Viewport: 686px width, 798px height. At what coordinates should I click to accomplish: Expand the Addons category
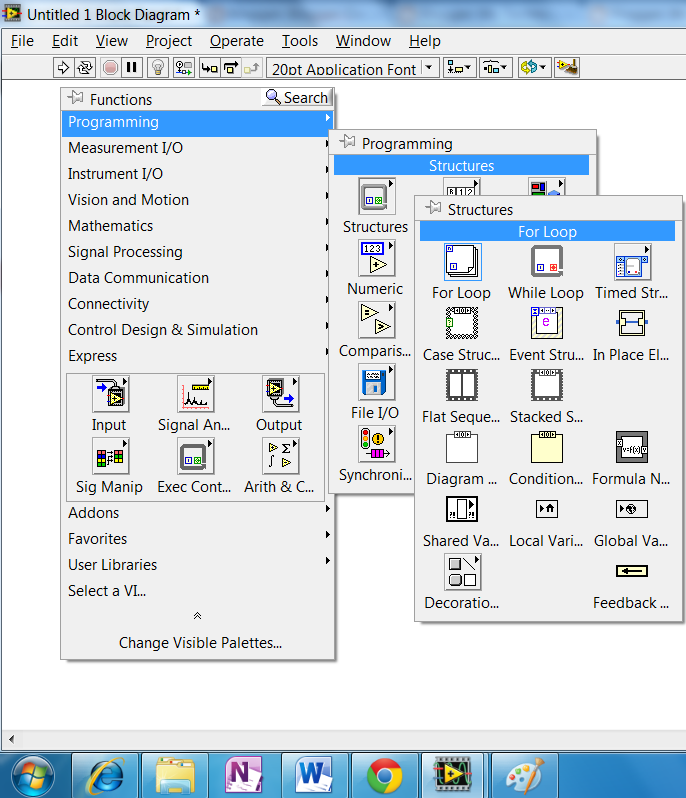tap(197, 512)
